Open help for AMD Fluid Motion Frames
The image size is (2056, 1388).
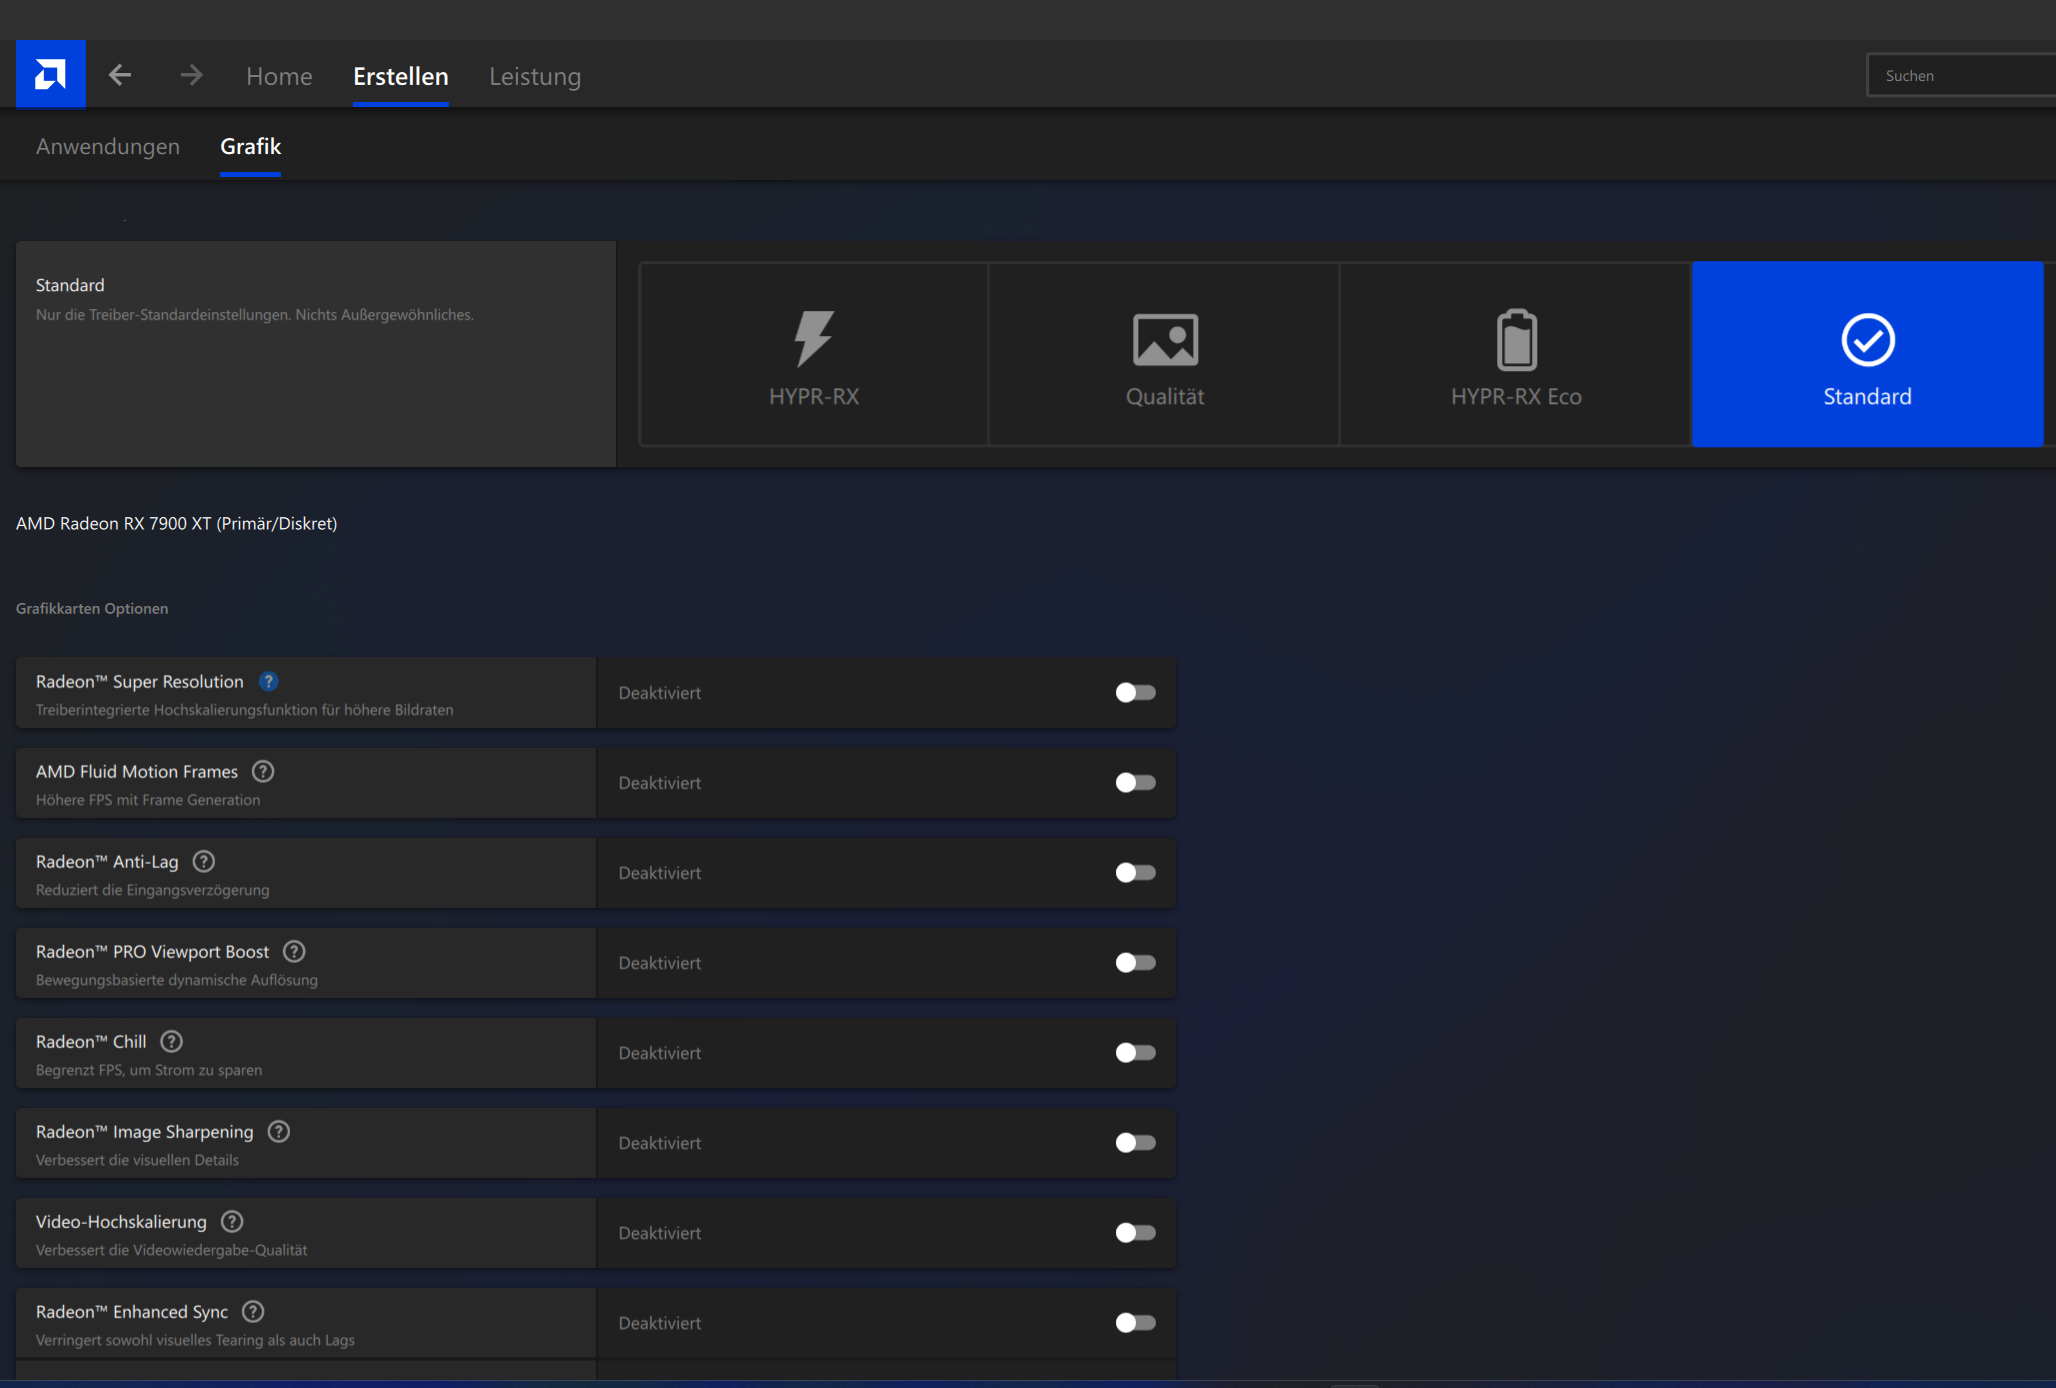(x=263, y=771)
